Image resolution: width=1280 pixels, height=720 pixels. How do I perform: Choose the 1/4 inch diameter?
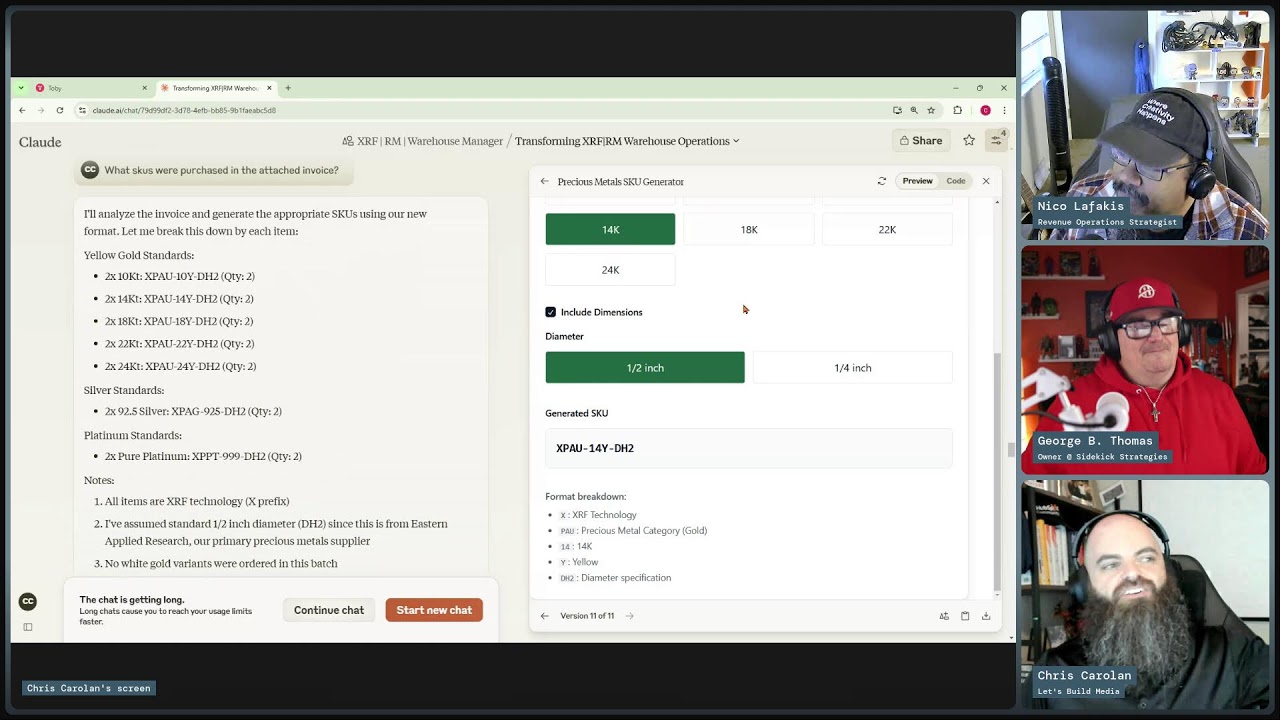pos(853,367)
